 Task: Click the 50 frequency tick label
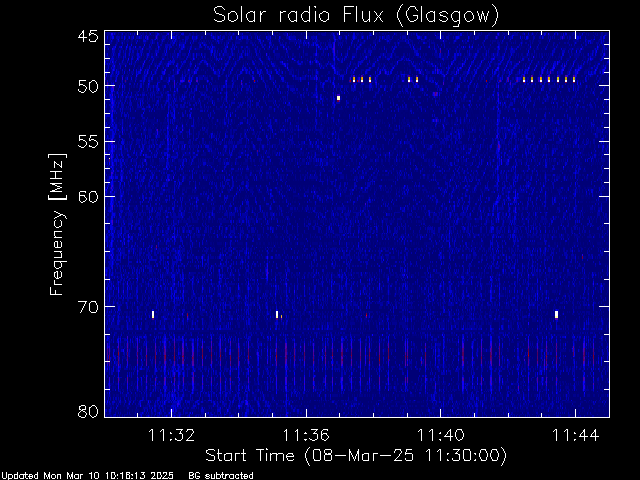point(88,87)
